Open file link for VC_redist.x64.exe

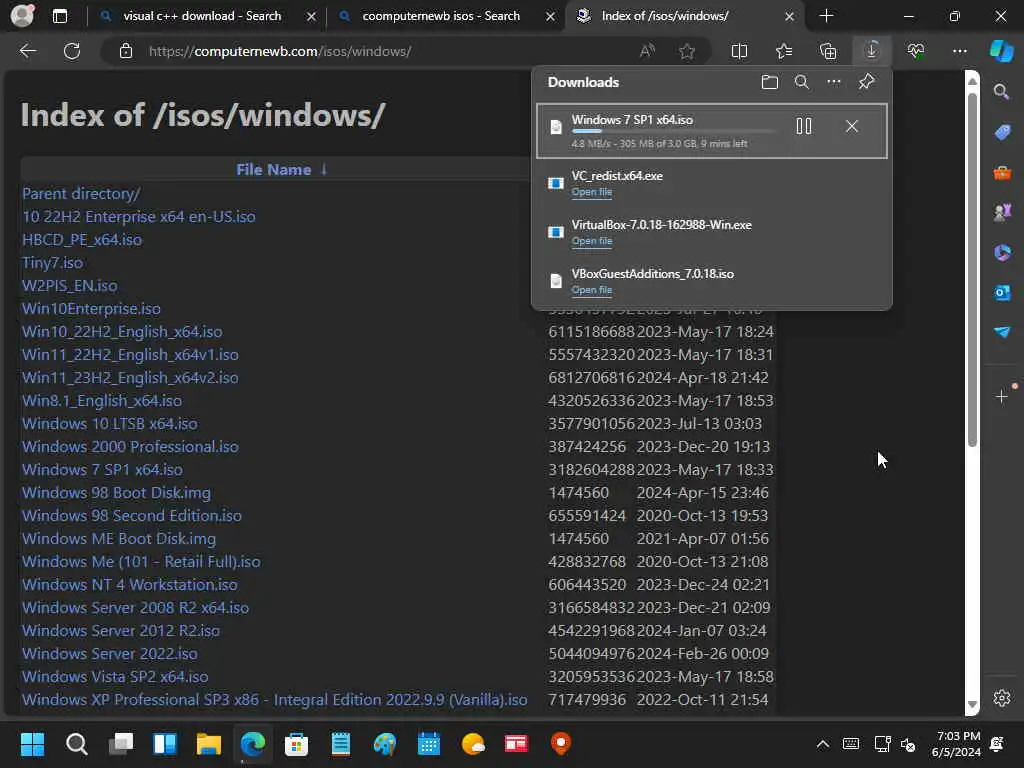[x=592, y=192]
